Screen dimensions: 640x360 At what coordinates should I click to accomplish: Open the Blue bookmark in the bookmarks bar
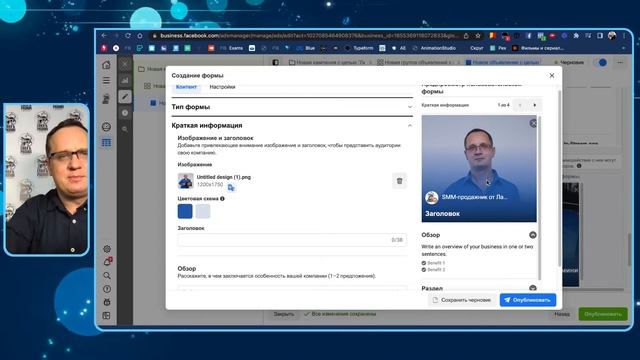[307, 48]
